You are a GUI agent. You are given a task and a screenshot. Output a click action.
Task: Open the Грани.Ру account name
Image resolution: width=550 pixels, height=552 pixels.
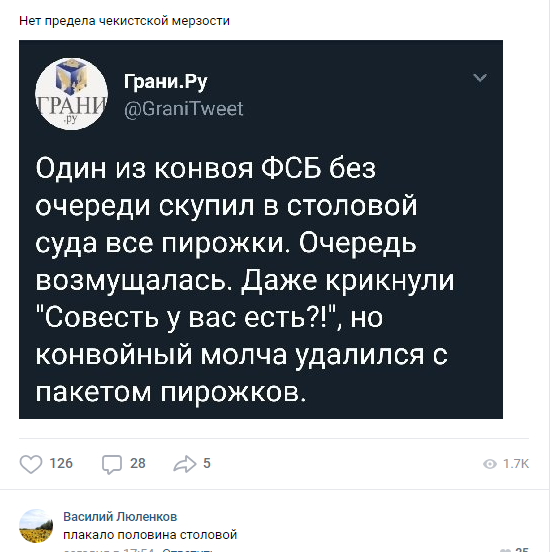[165, 82]
